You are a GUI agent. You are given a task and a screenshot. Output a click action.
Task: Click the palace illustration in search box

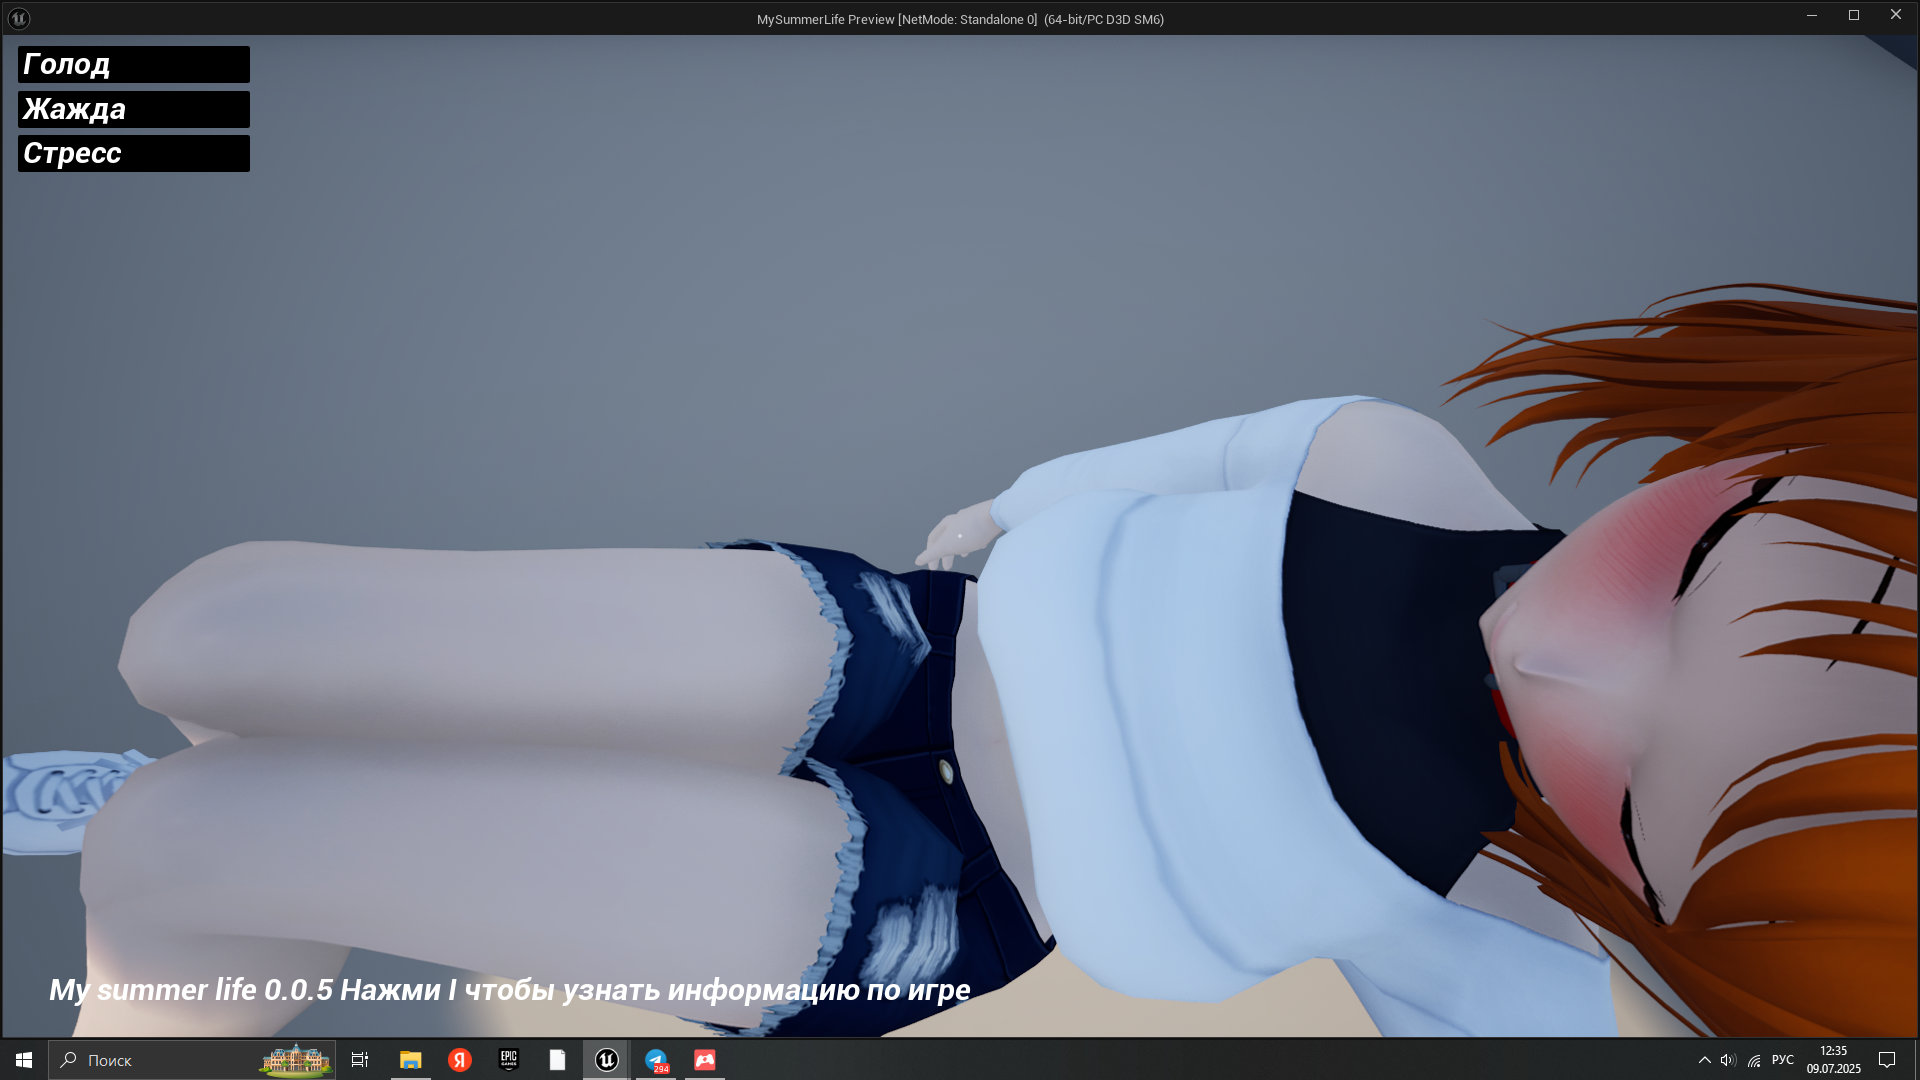point(296,1060)
